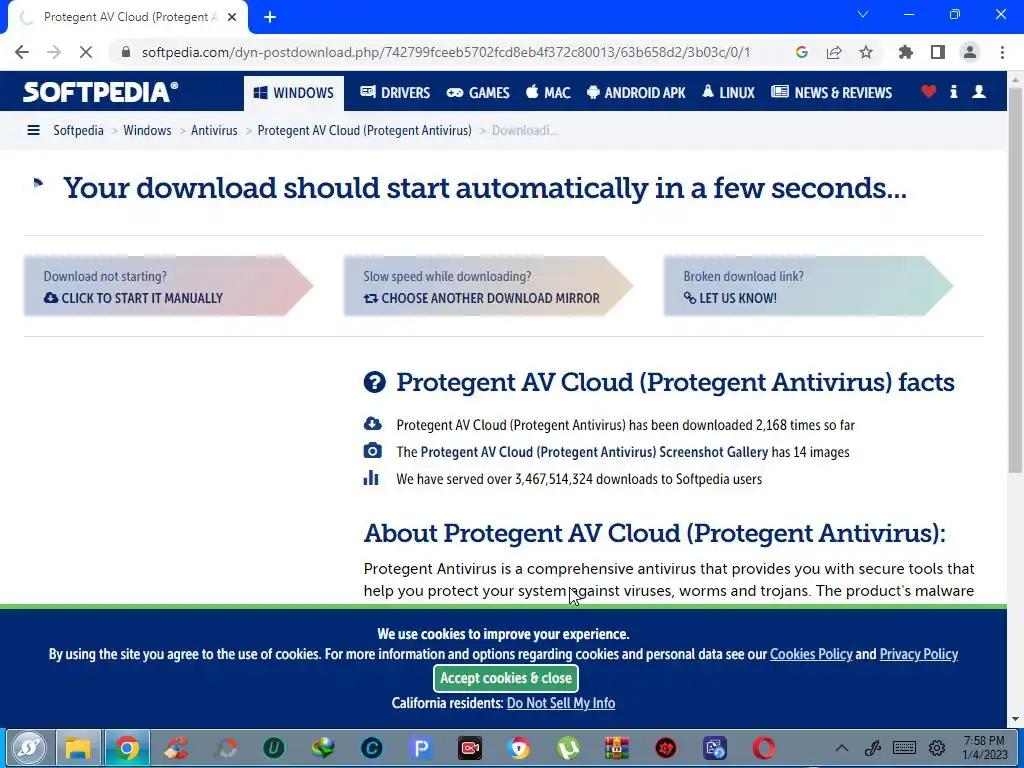Viewport: 1024px width, 768px height.
Task: Click the red heart icon
Action: click(929, 92)
